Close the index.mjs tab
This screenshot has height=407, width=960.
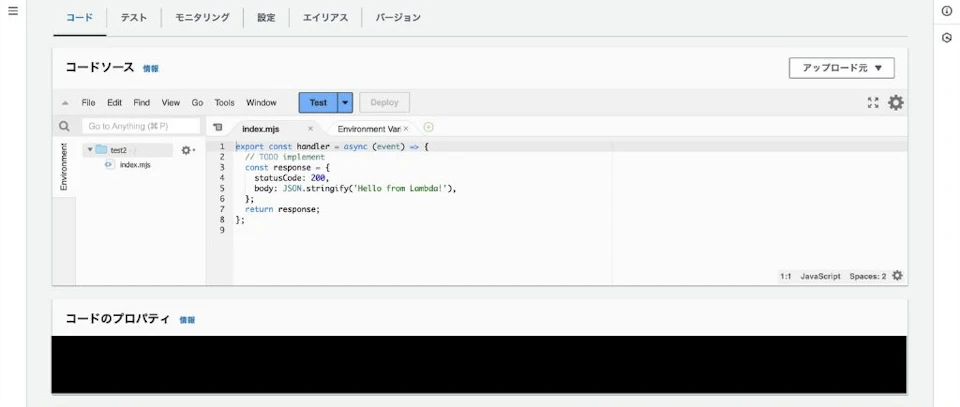pos(310,129)
